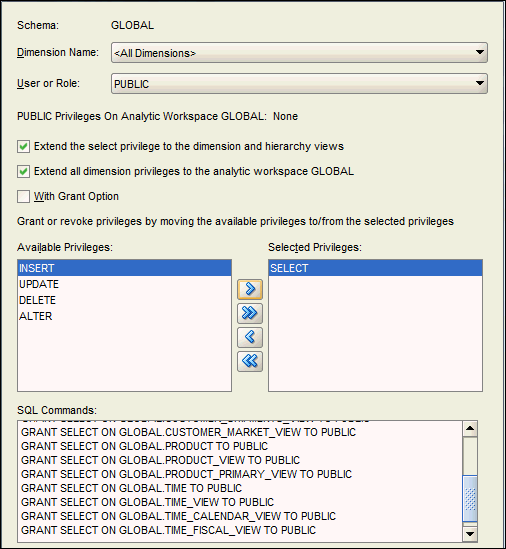Click SQL Commands scroll up arrow
The width and height of the screenshot is (506, 549).
(470, 428)
